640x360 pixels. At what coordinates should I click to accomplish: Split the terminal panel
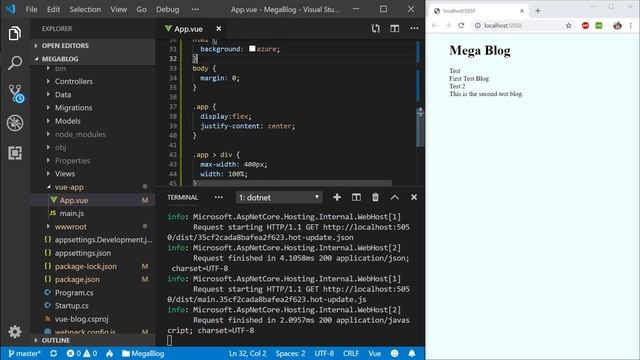tap(356, 197)
